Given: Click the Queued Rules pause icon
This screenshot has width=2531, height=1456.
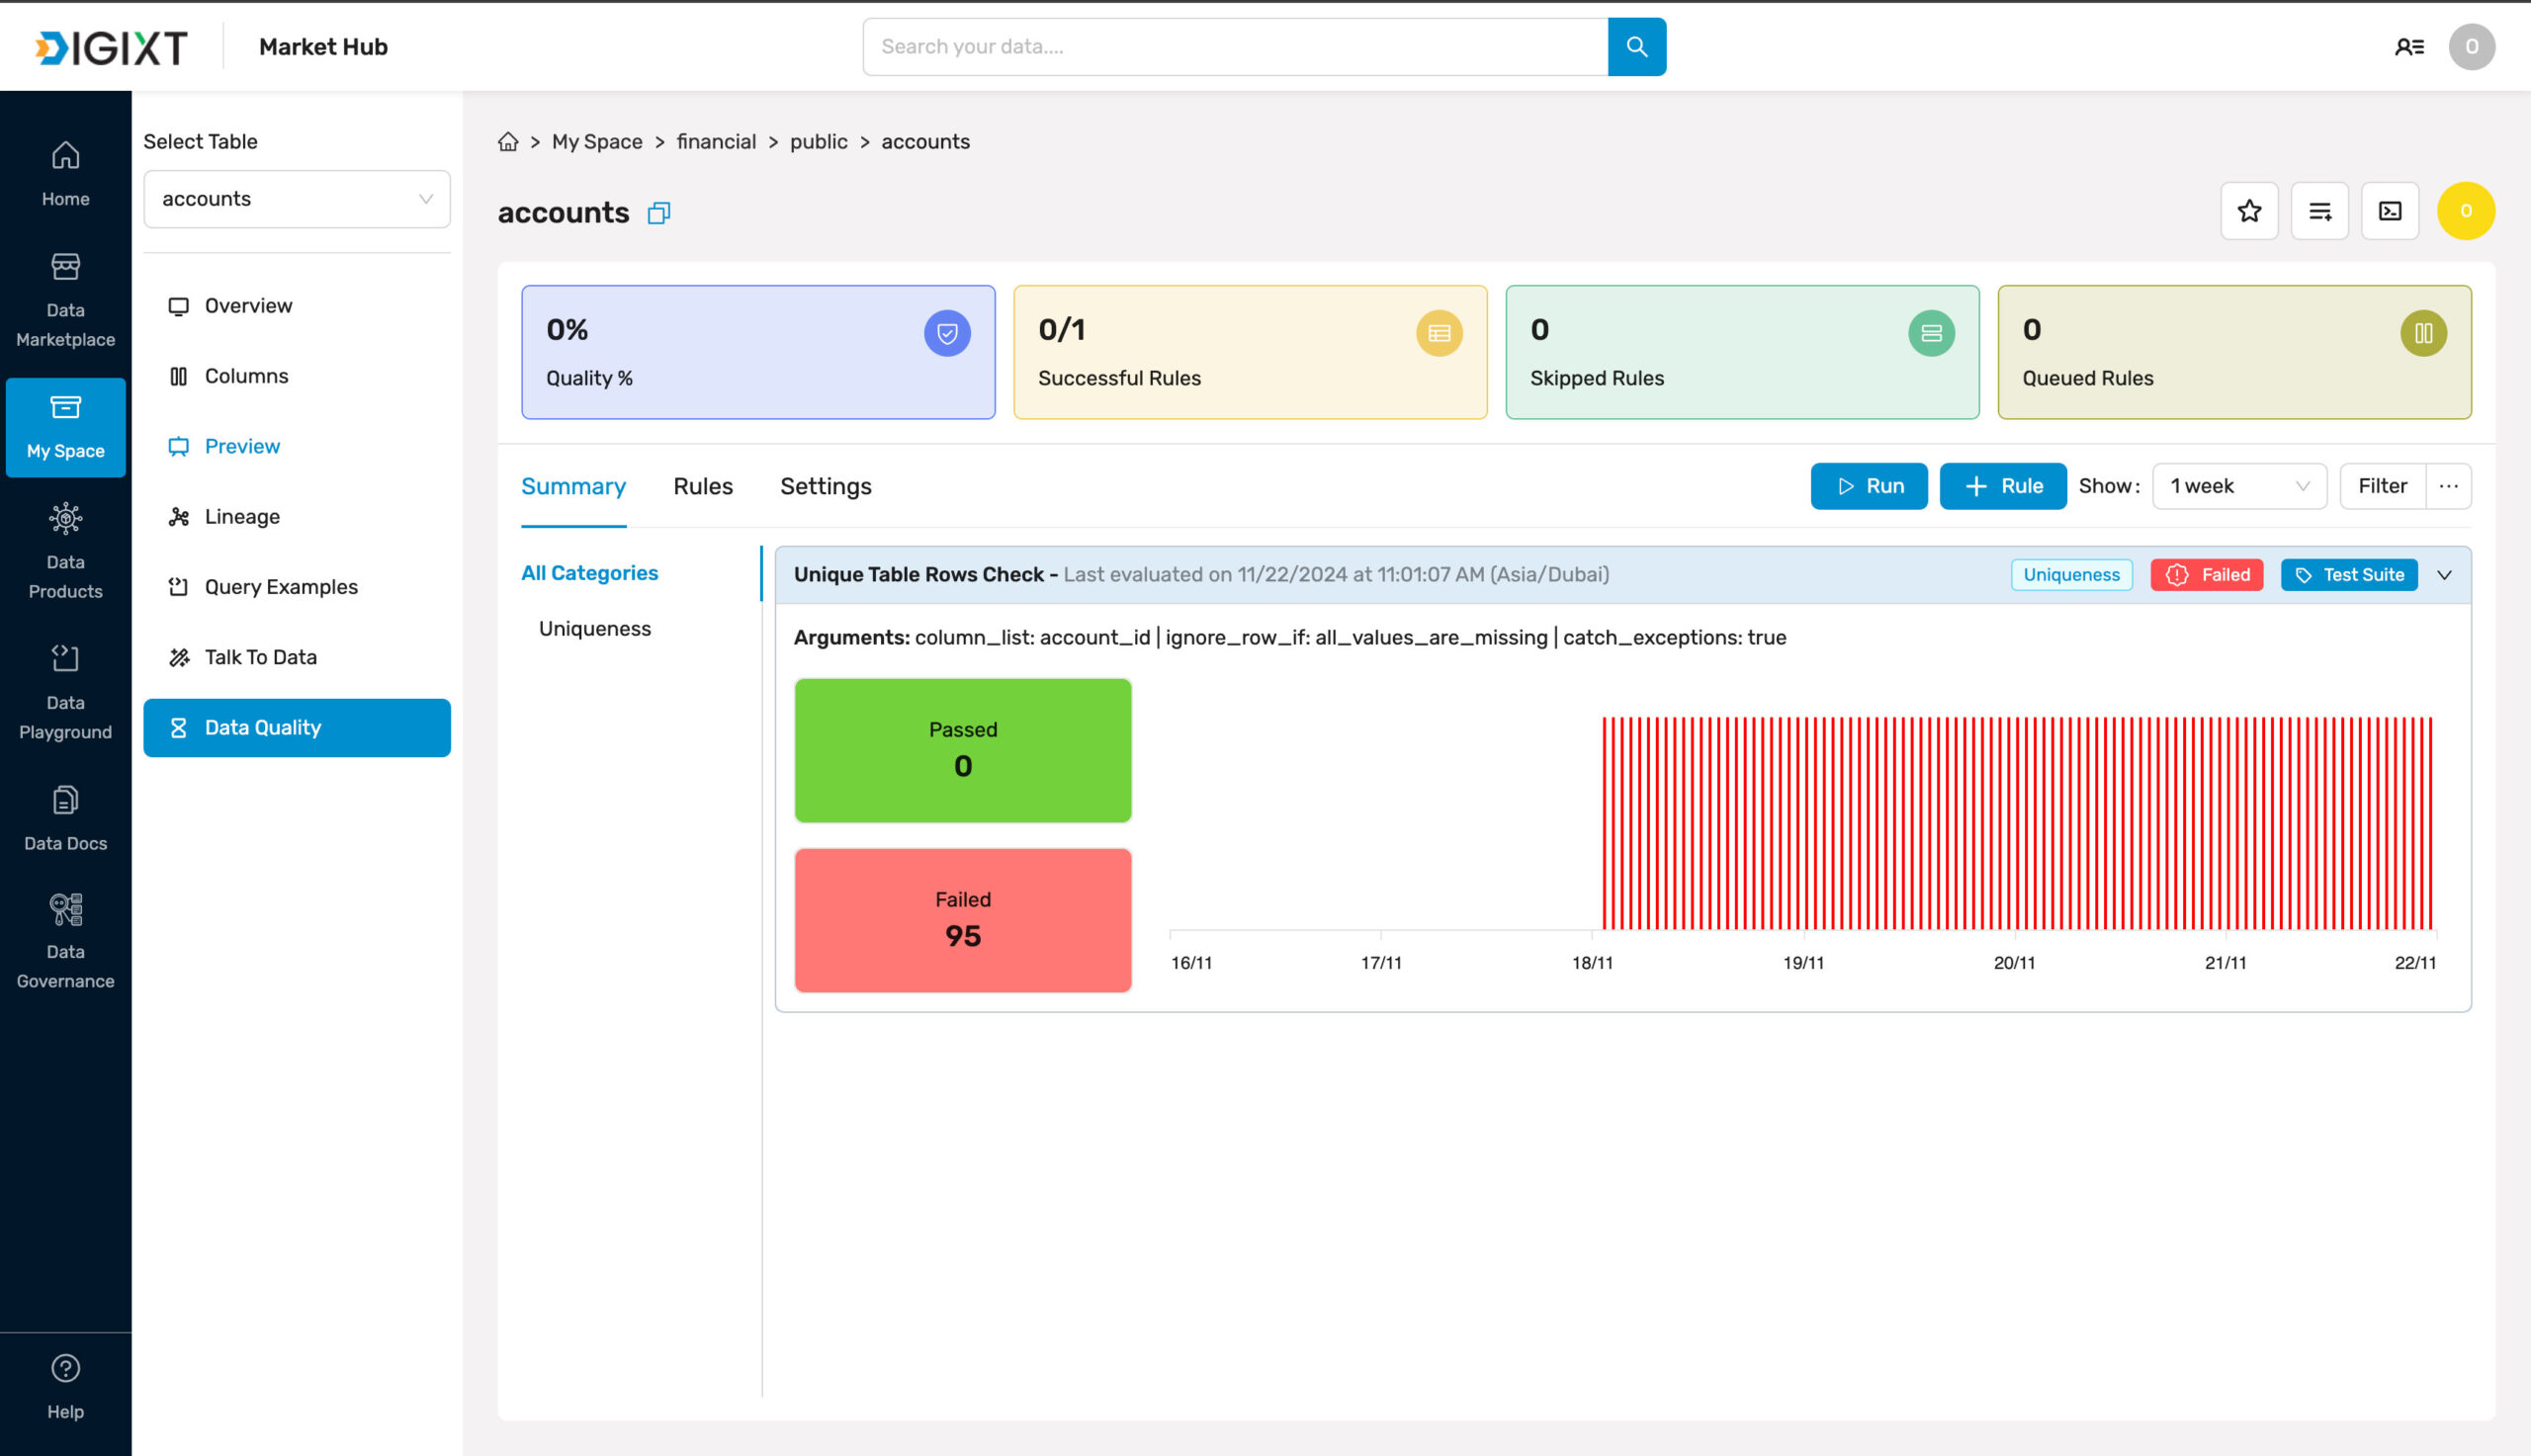Looking at the screenshot, I should click(x=2423, y=333).
